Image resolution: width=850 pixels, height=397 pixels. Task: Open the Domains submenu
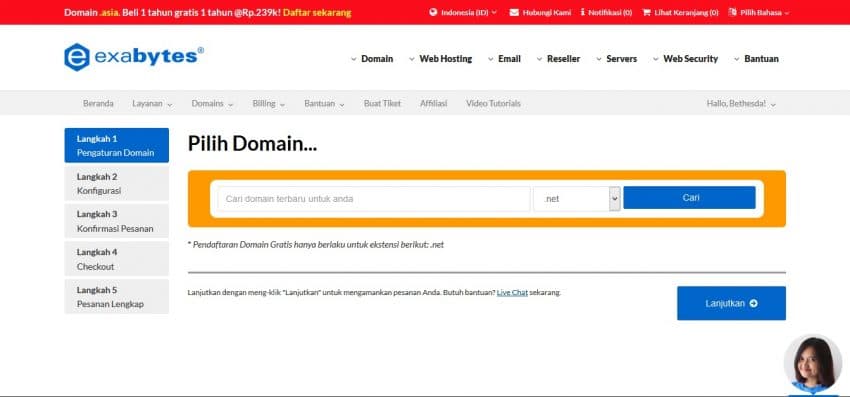(x=212, y=103)
